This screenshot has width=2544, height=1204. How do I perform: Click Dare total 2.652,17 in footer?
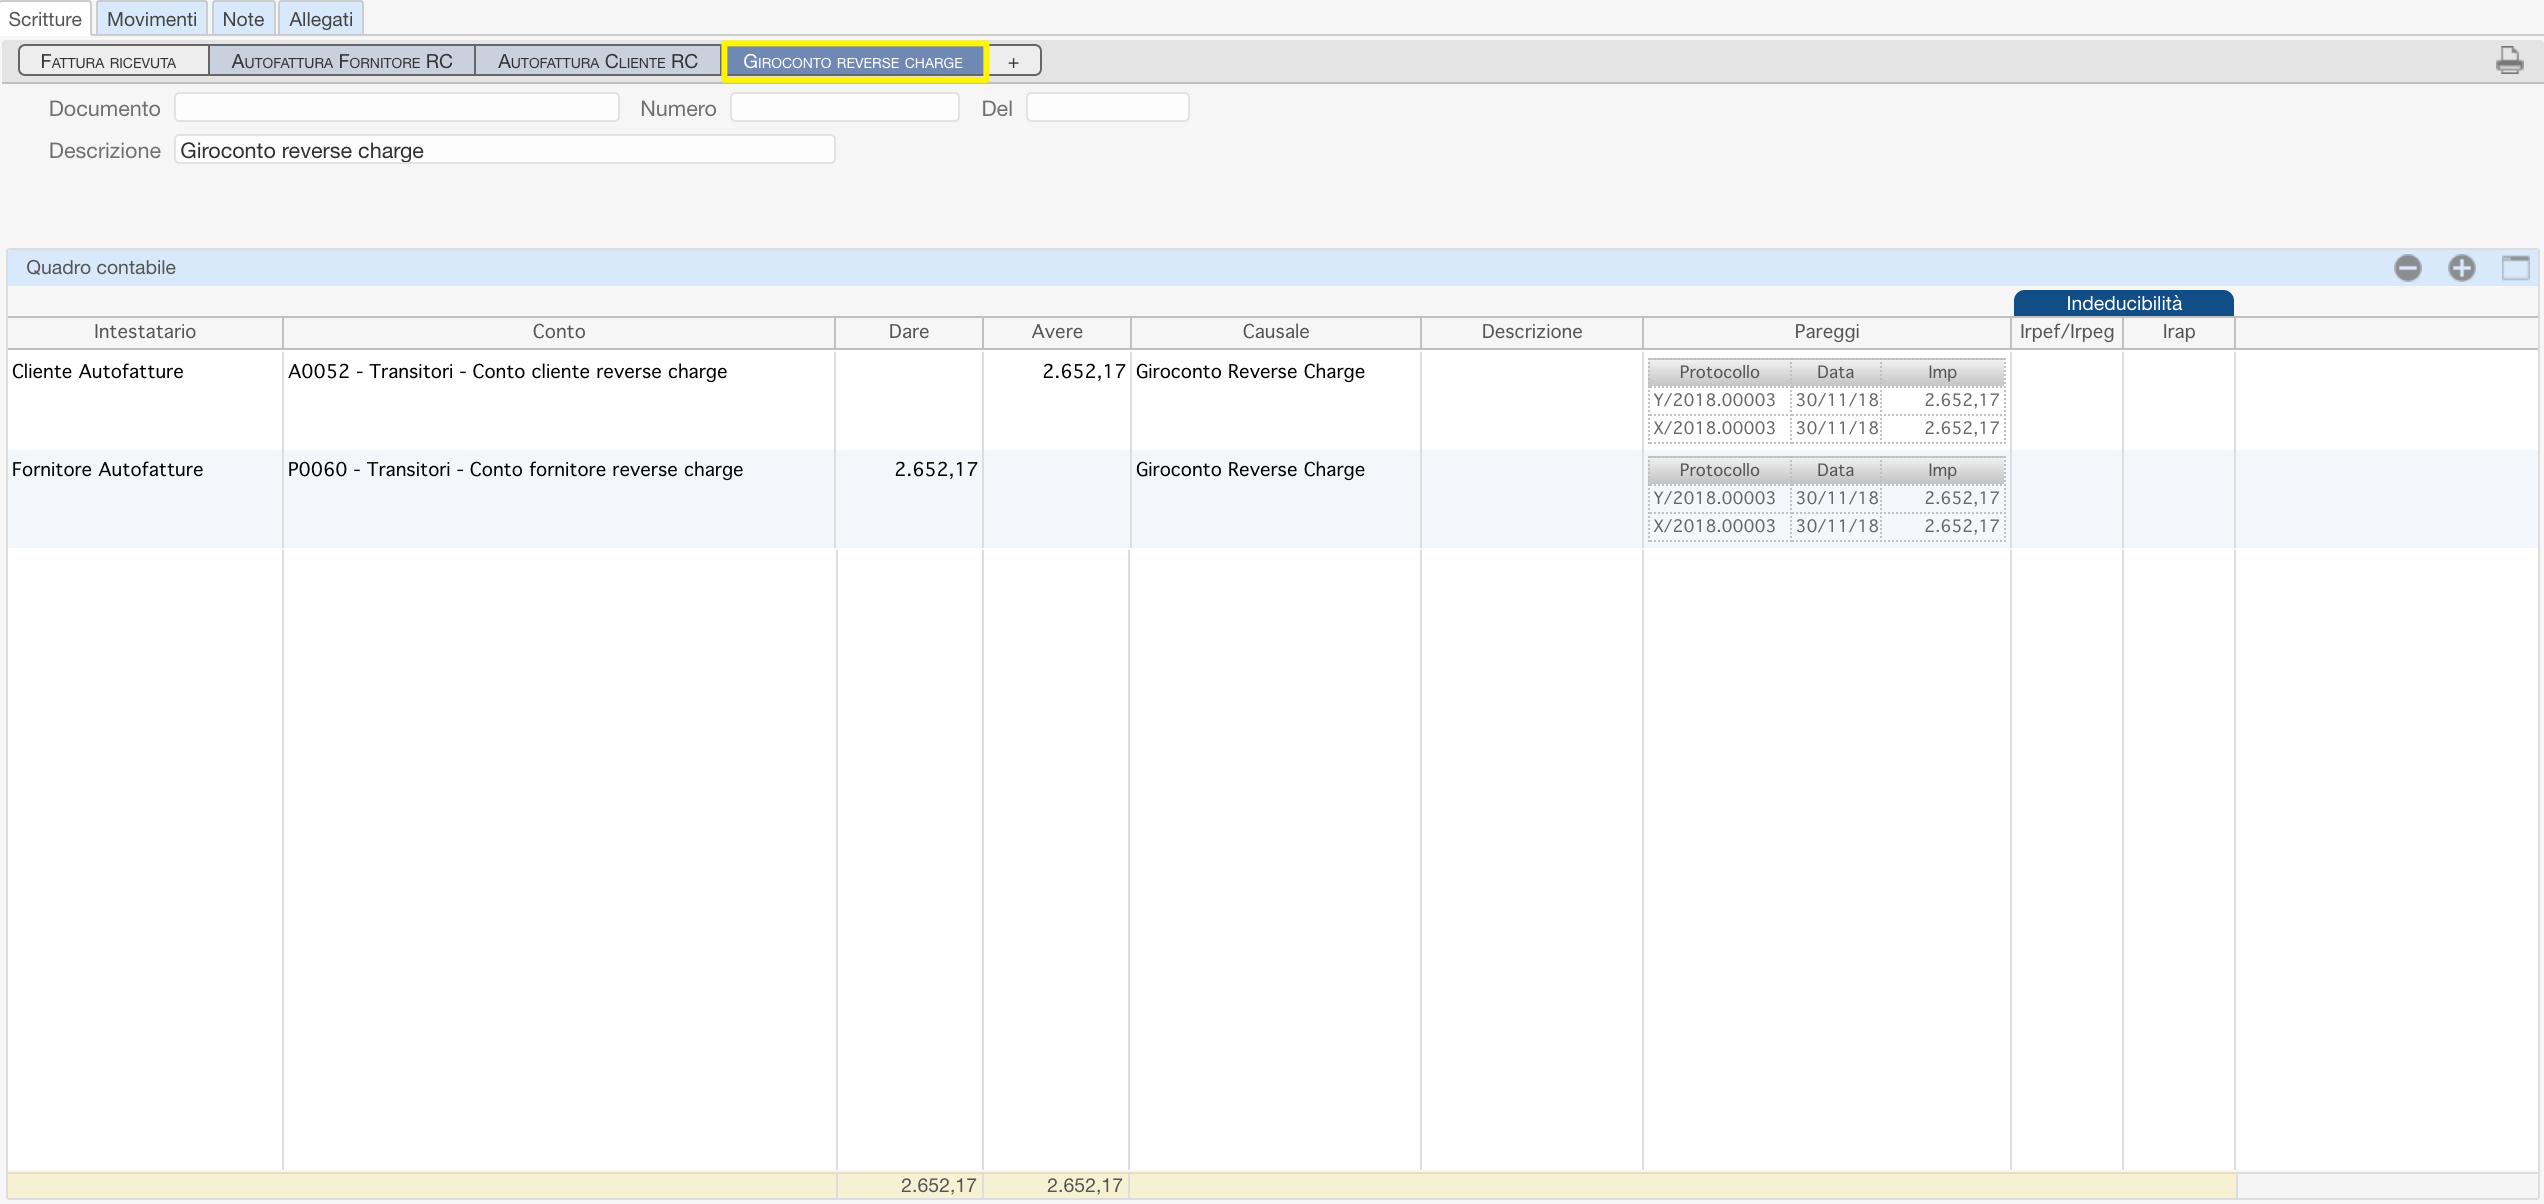938,1186
